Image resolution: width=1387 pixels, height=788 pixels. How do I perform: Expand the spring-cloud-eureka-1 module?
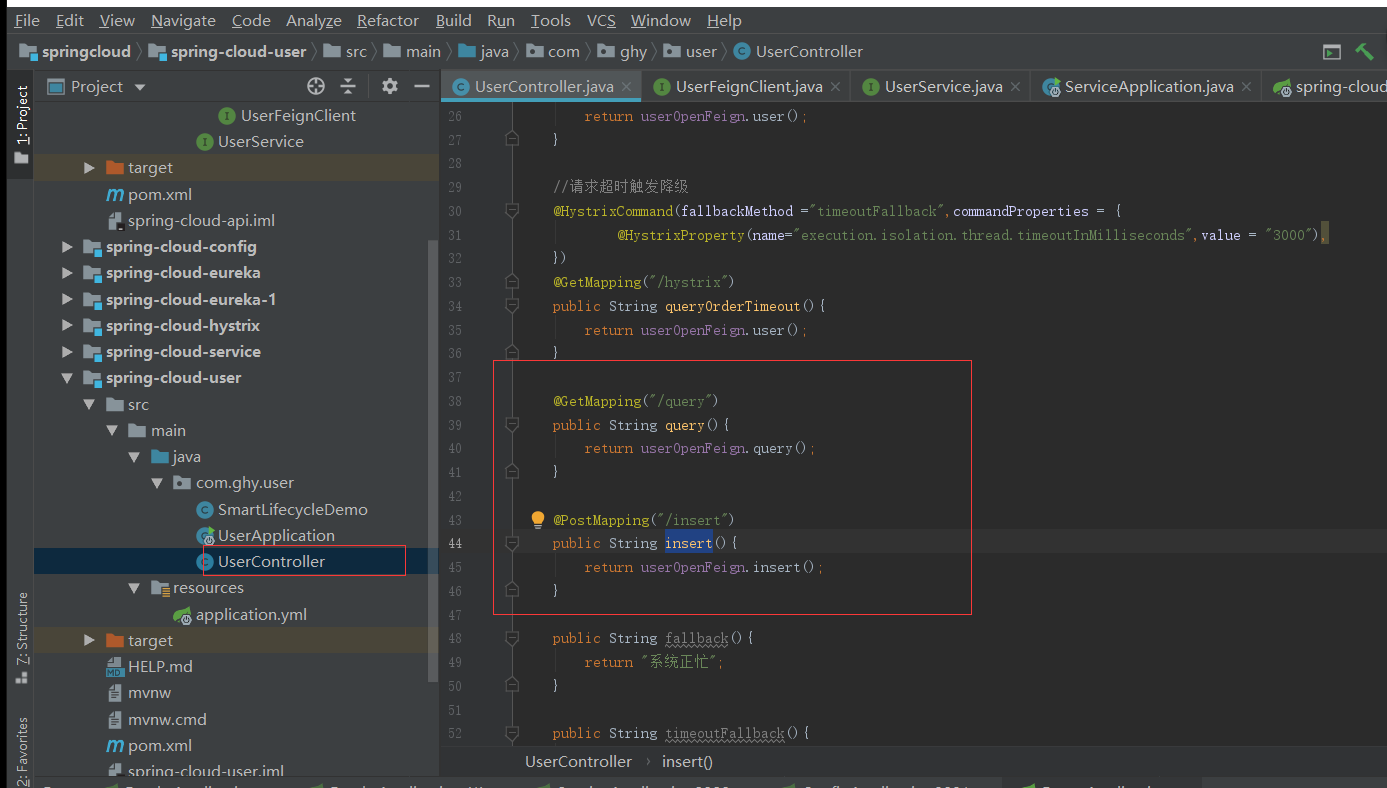coord(67,299)
